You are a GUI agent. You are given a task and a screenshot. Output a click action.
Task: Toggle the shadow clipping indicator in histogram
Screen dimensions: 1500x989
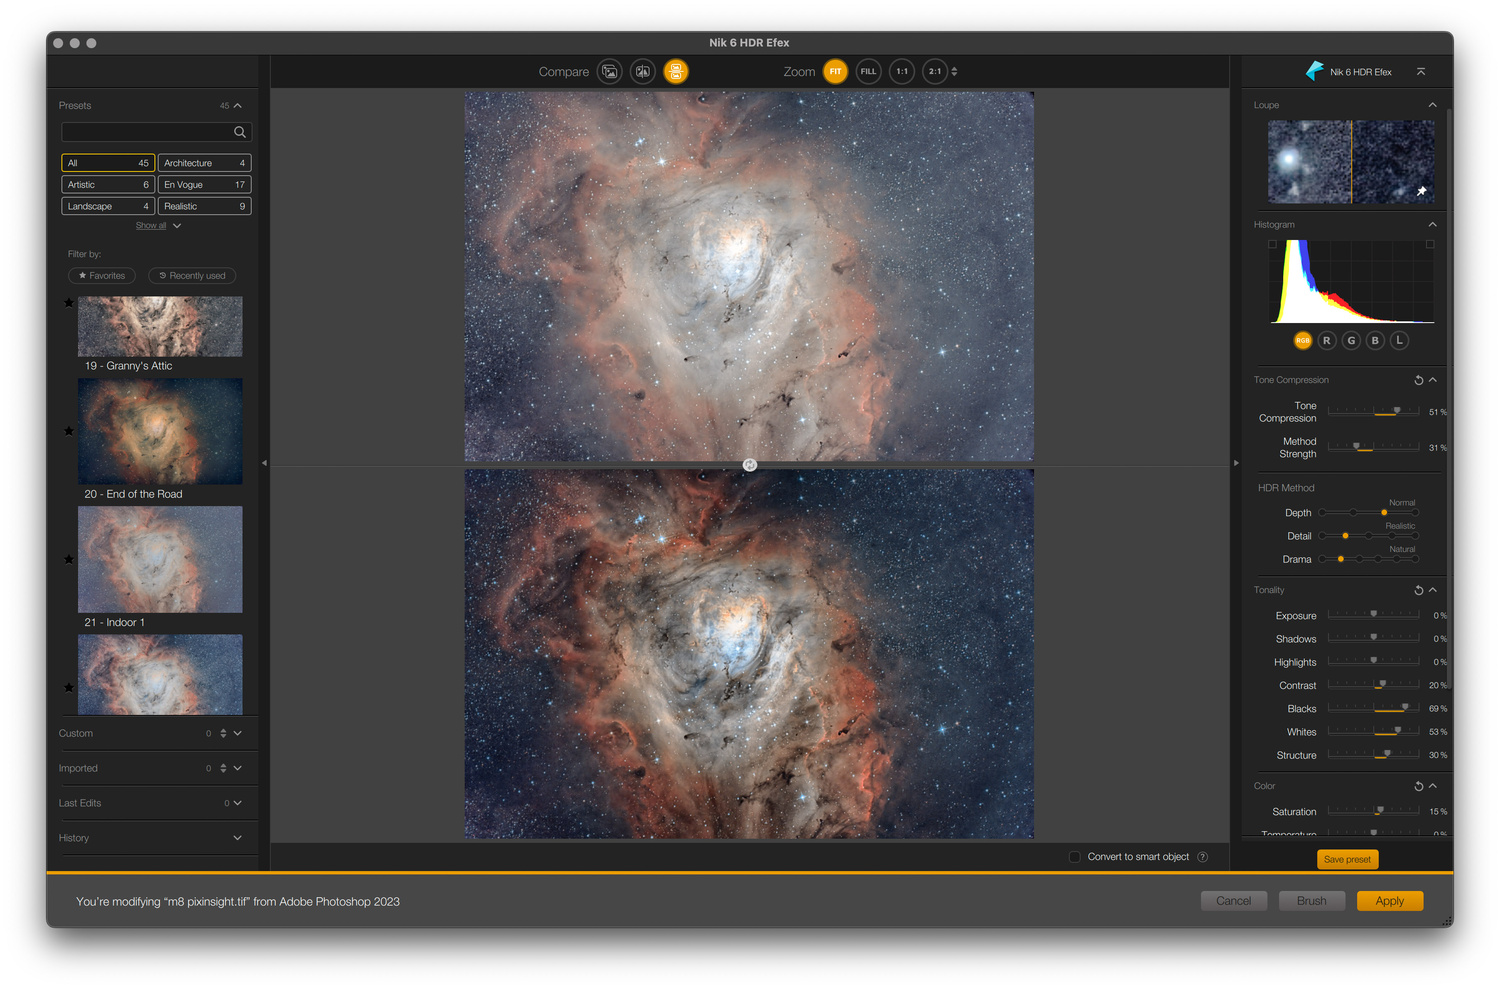1272,244
